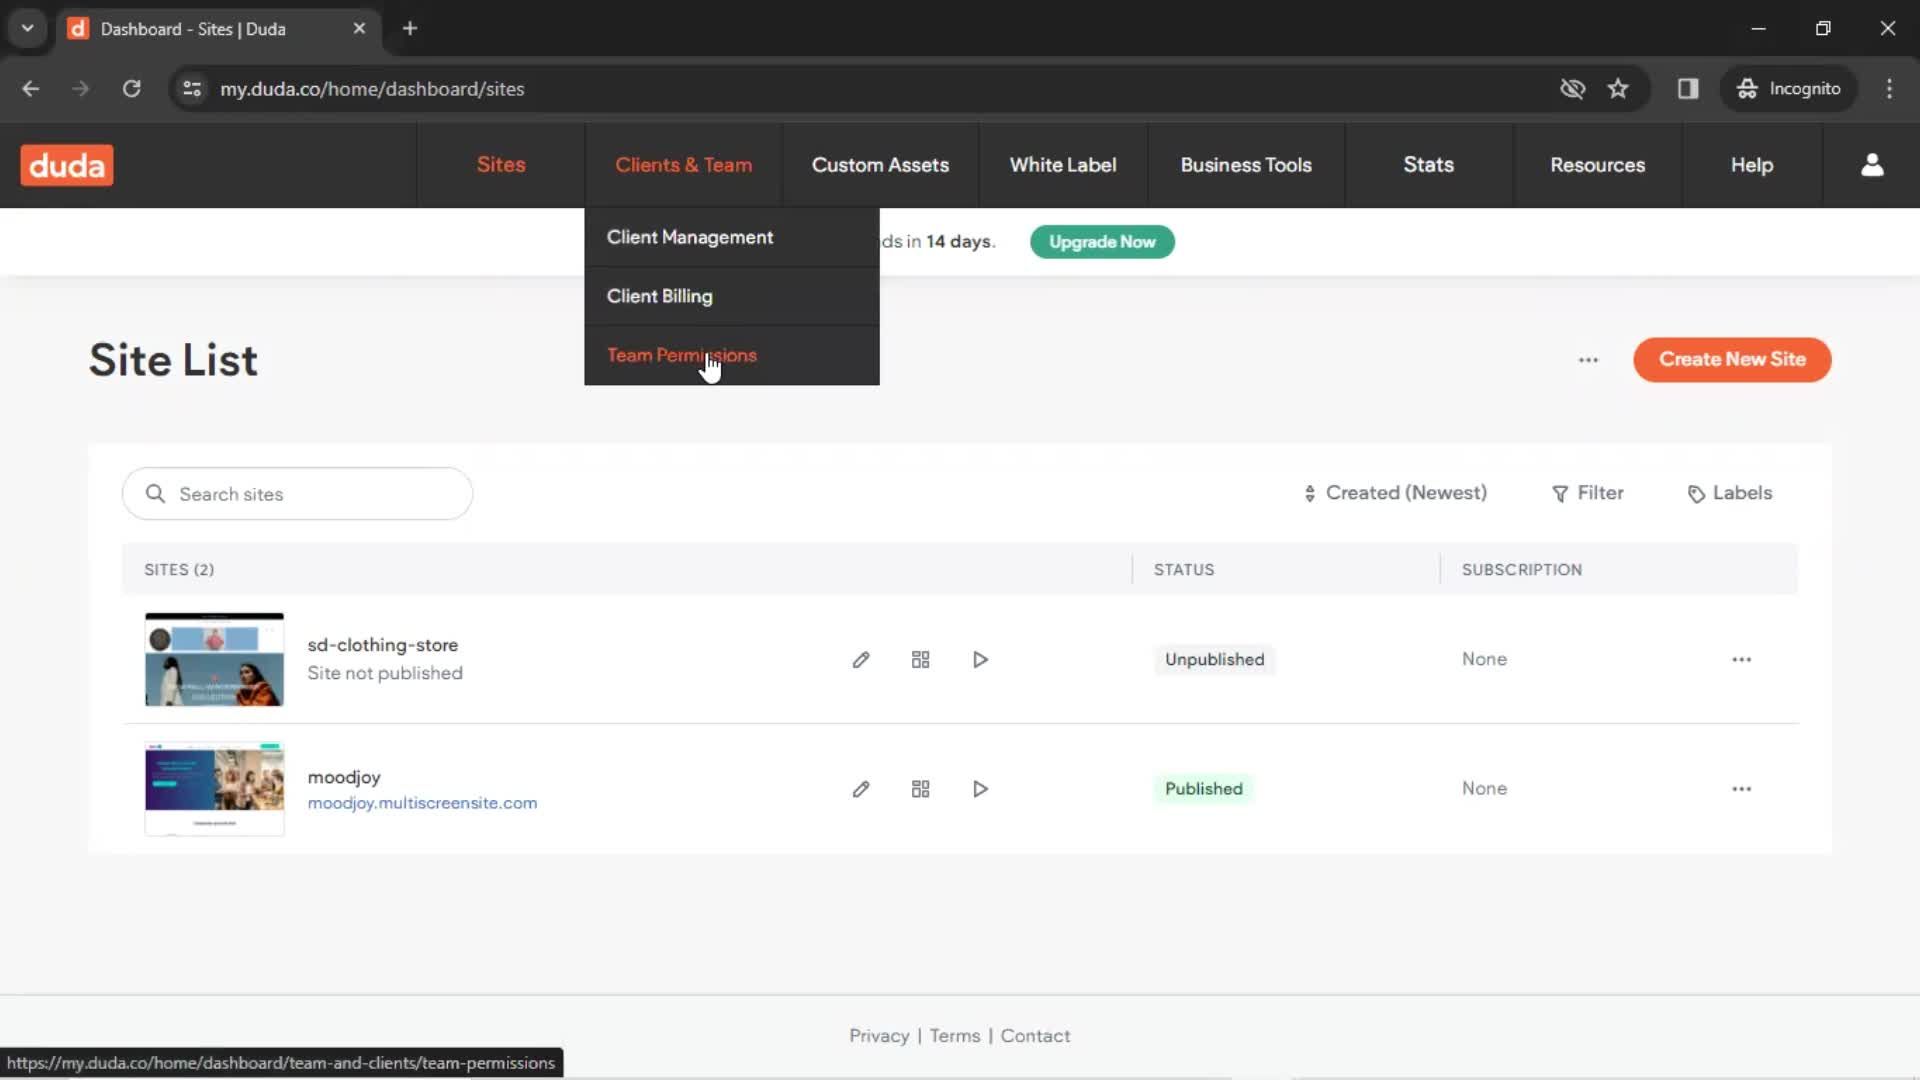The width and height of the screenshot is (1920, 1080).
Task: Open the Stats menu
Action: tap(1428, 165)
